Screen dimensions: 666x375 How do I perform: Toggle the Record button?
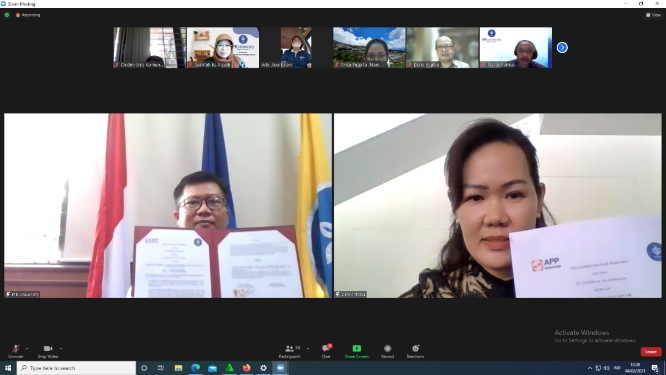point(387,351)
